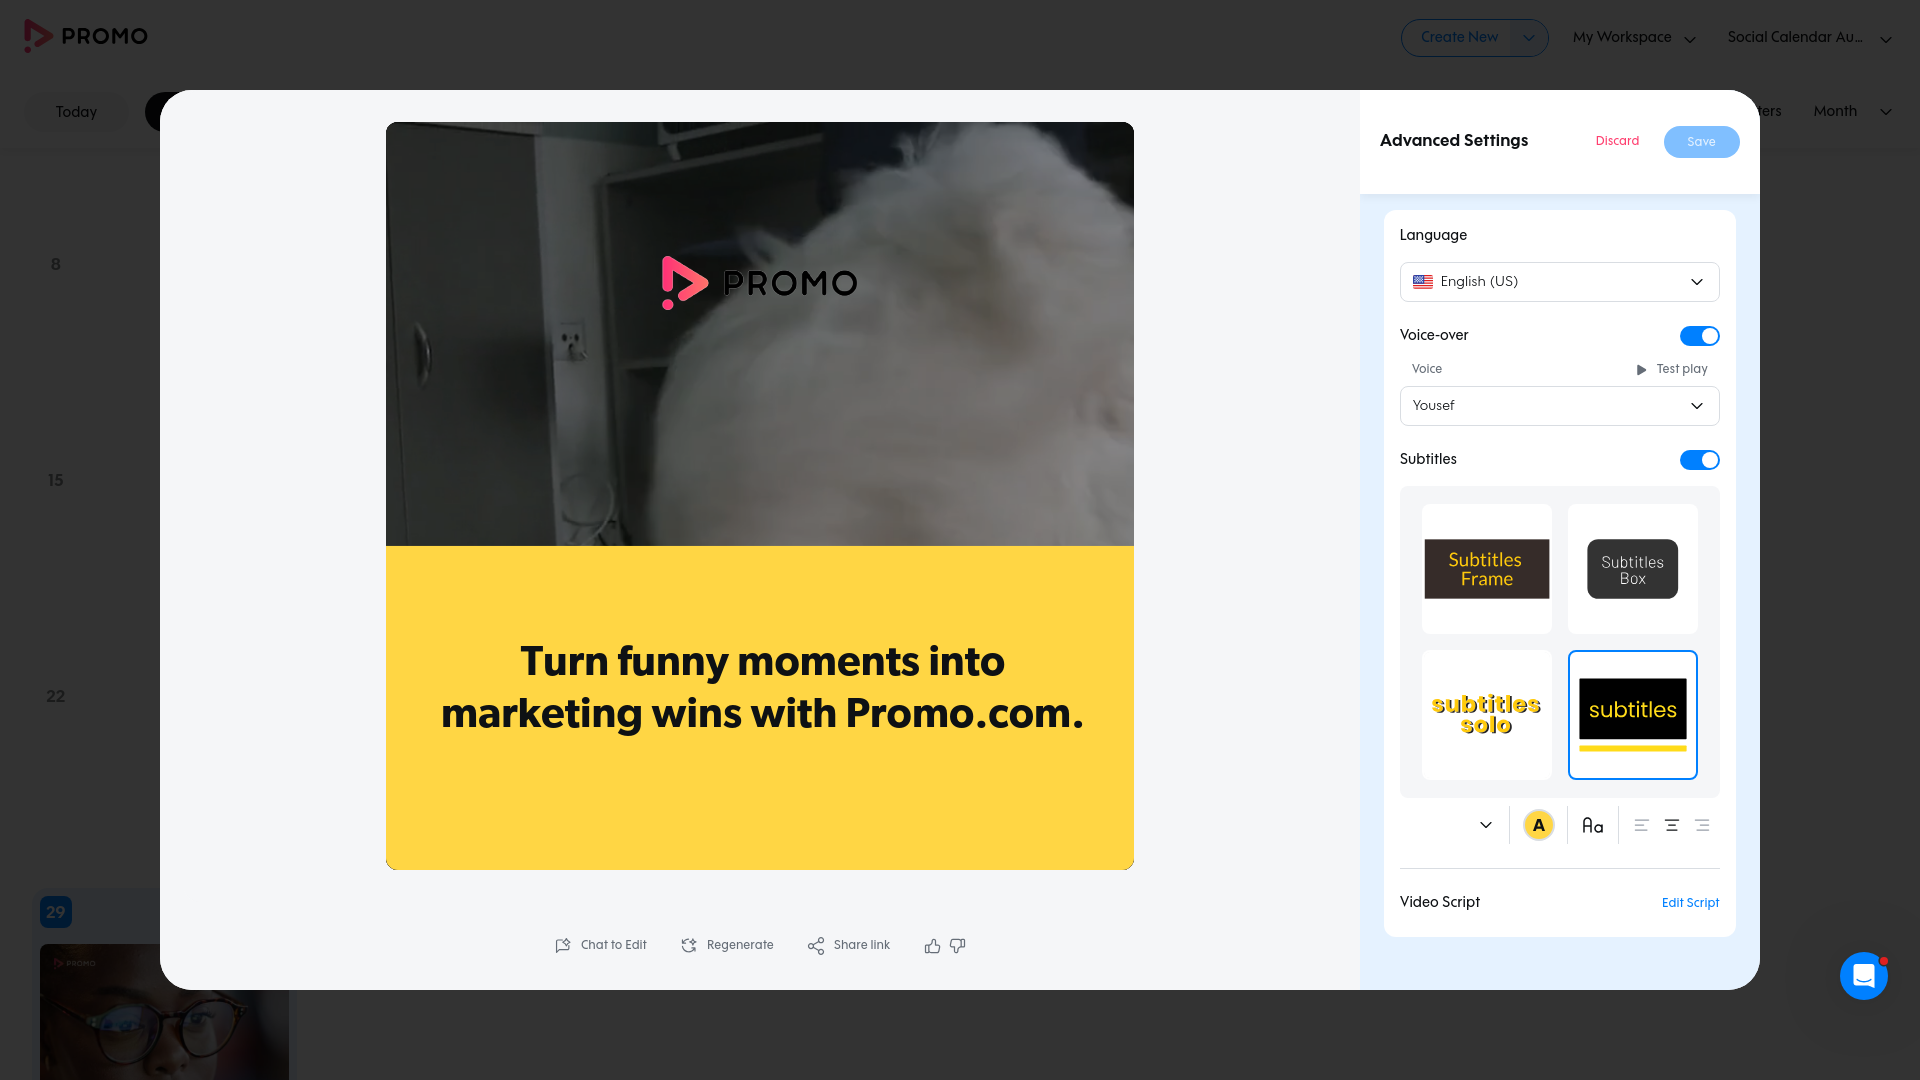The width and height of the screenshot is (1920, 1080).
Task: Open the Month view dropdown
Action: (1853, 111)
